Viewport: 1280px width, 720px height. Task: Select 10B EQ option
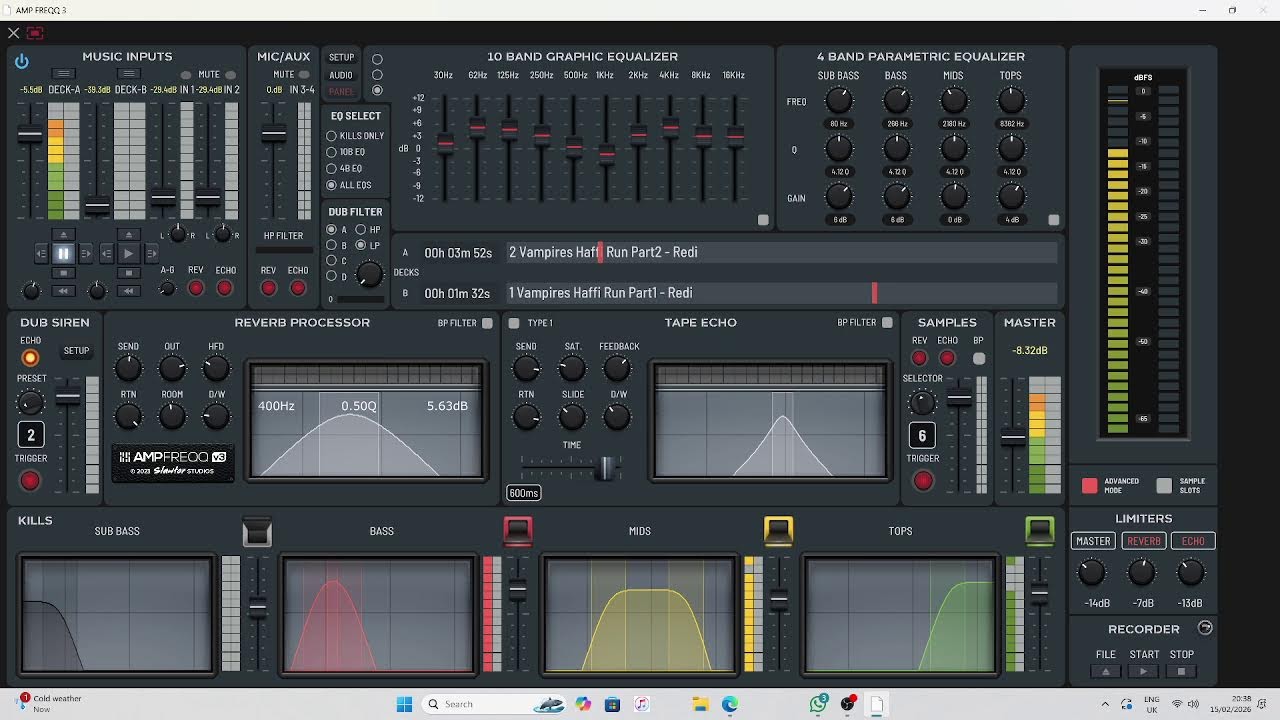331,152
